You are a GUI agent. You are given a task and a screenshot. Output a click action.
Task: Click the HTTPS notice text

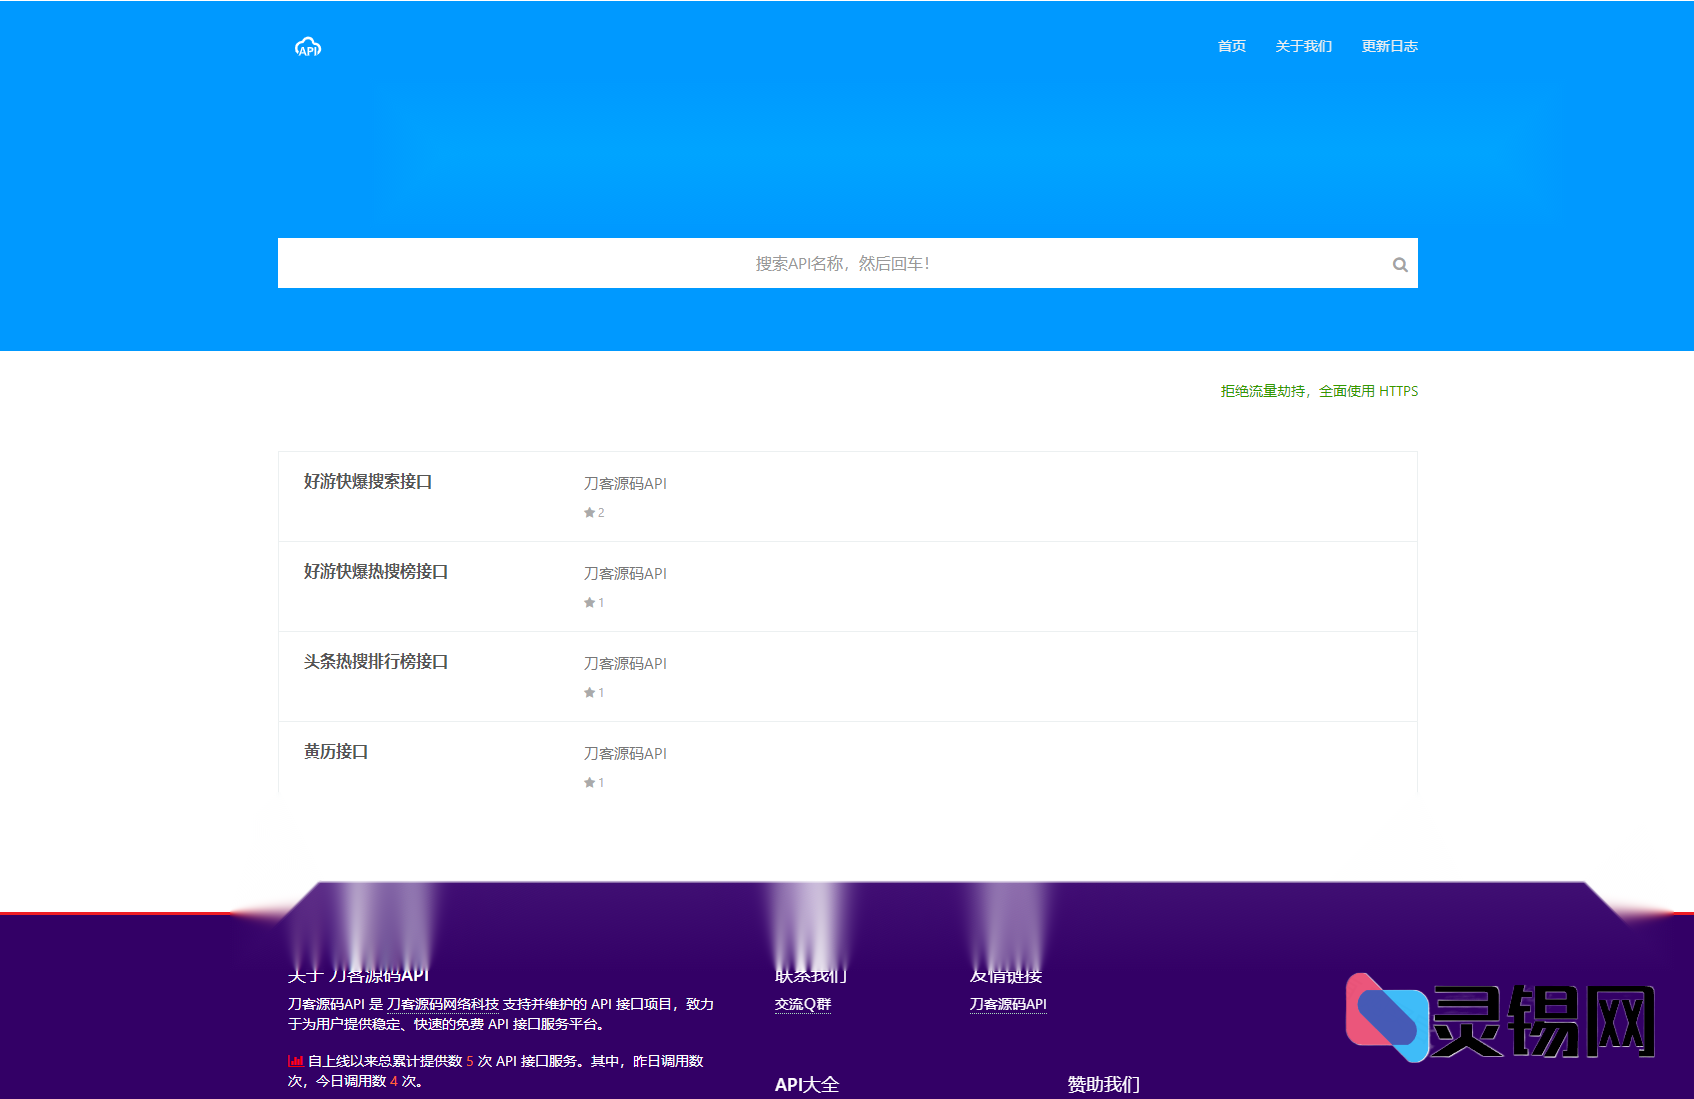1318,391
